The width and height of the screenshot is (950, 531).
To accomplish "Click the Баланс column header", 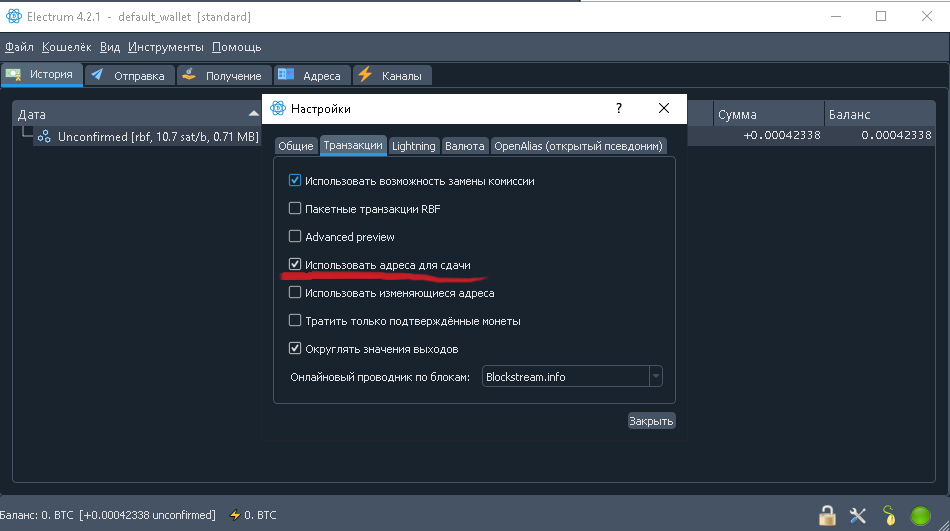I will coord(879,114).
